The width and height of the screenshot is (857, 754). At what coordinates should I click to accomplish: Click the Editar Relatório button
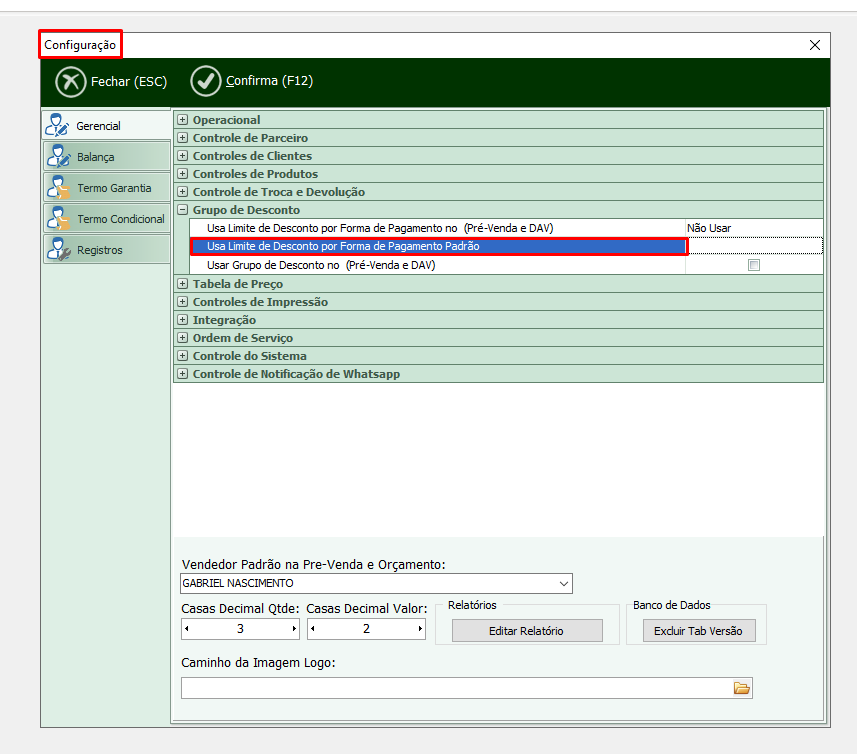(527, 631)
